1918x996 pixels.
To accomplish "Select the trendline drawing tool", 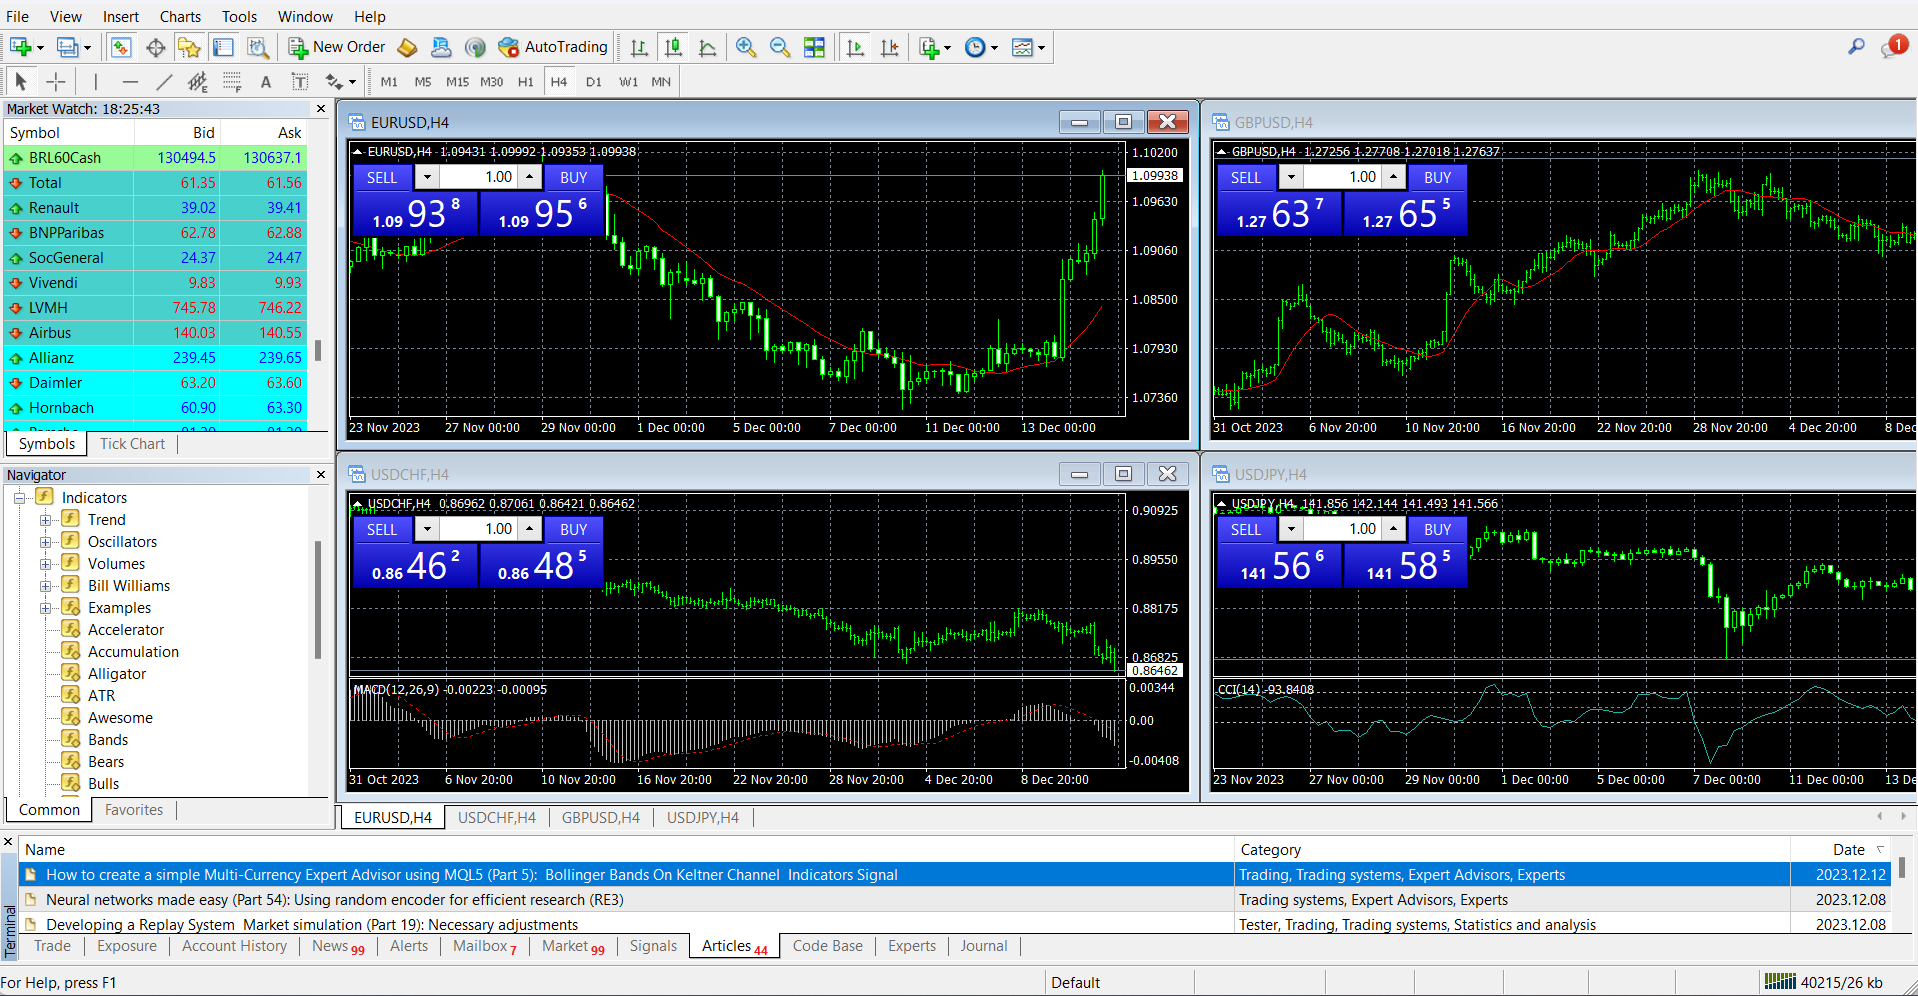I will click(x=165, y=81).
